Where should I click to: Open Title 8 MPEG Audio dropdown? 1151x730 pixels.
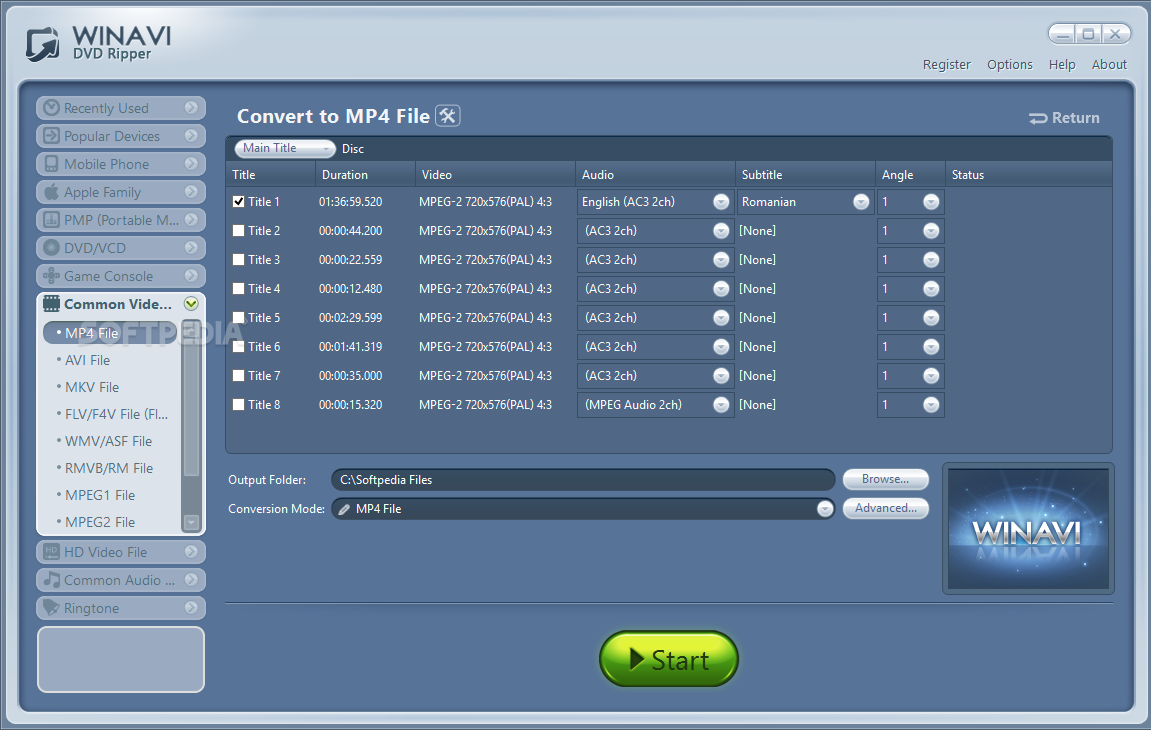[x=721, y=405]
